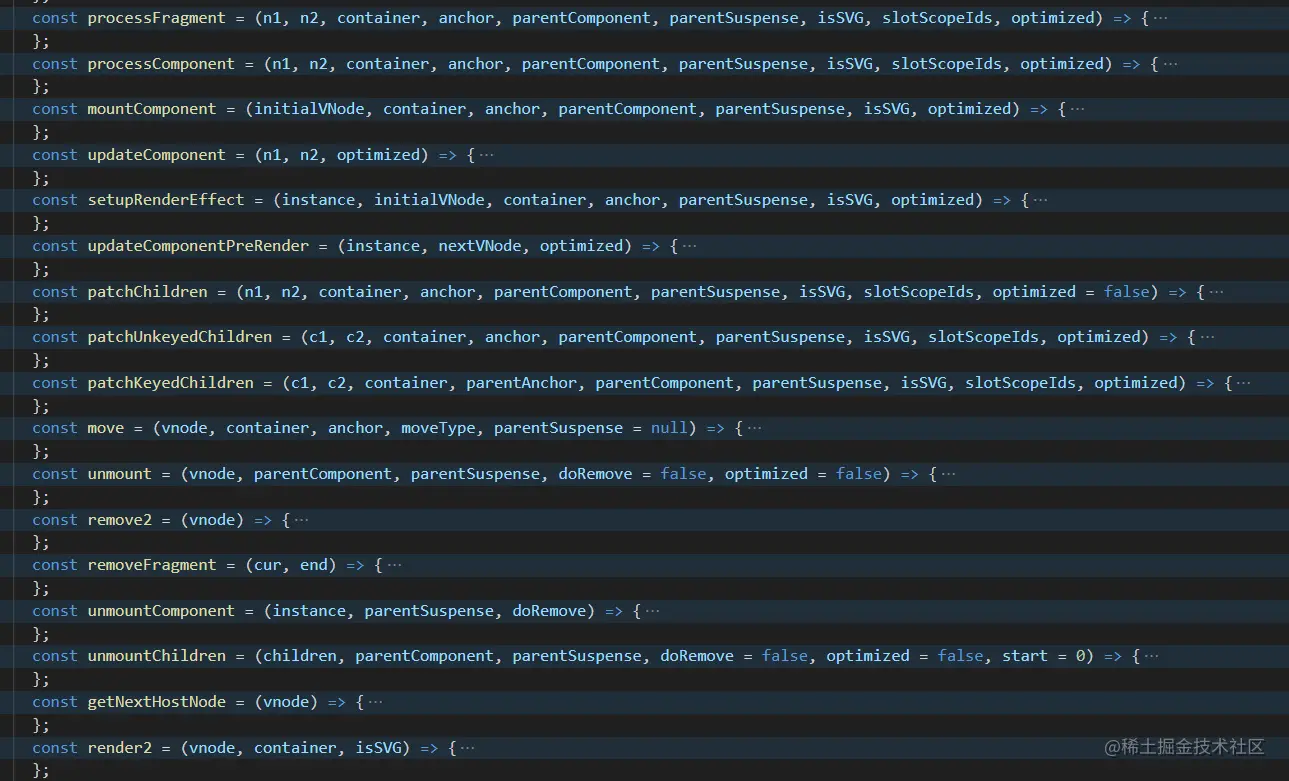Place cursor on unmount function name
This screenshot has height=781, width=1289.
click(x=120, y=474)
